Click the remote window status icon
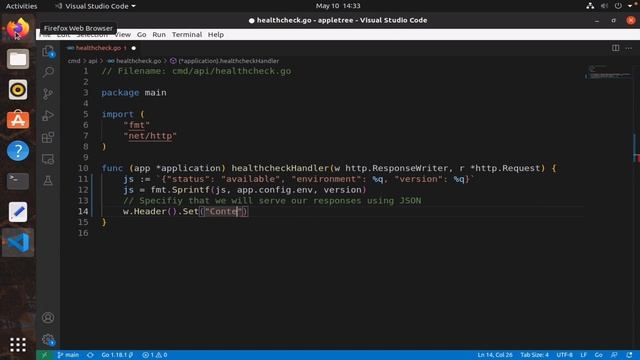Screen dimensions: 640x360 click(x=44, y=355)
